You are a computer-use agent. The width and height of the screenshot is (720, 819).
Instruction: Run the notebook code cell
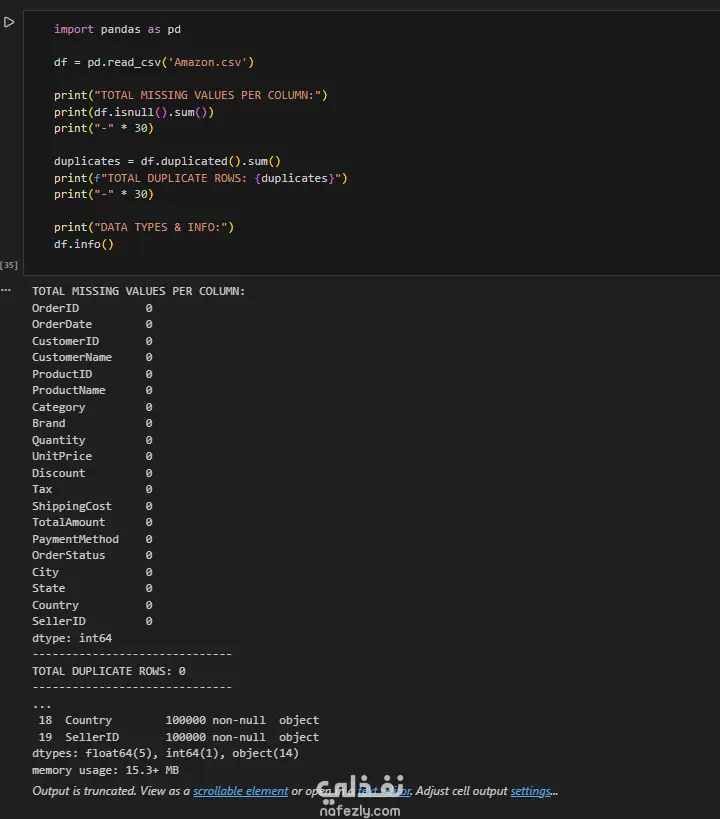(9, 22)
